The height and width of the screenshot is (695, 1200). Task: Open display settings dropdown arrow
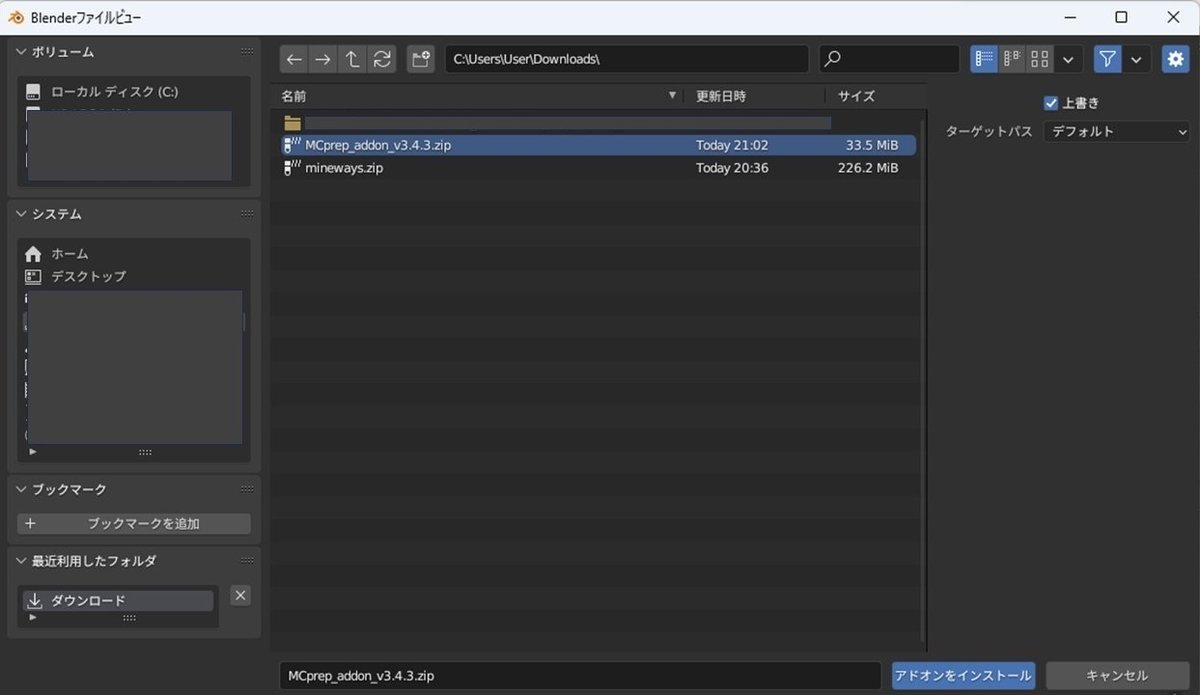(1069, 59)
